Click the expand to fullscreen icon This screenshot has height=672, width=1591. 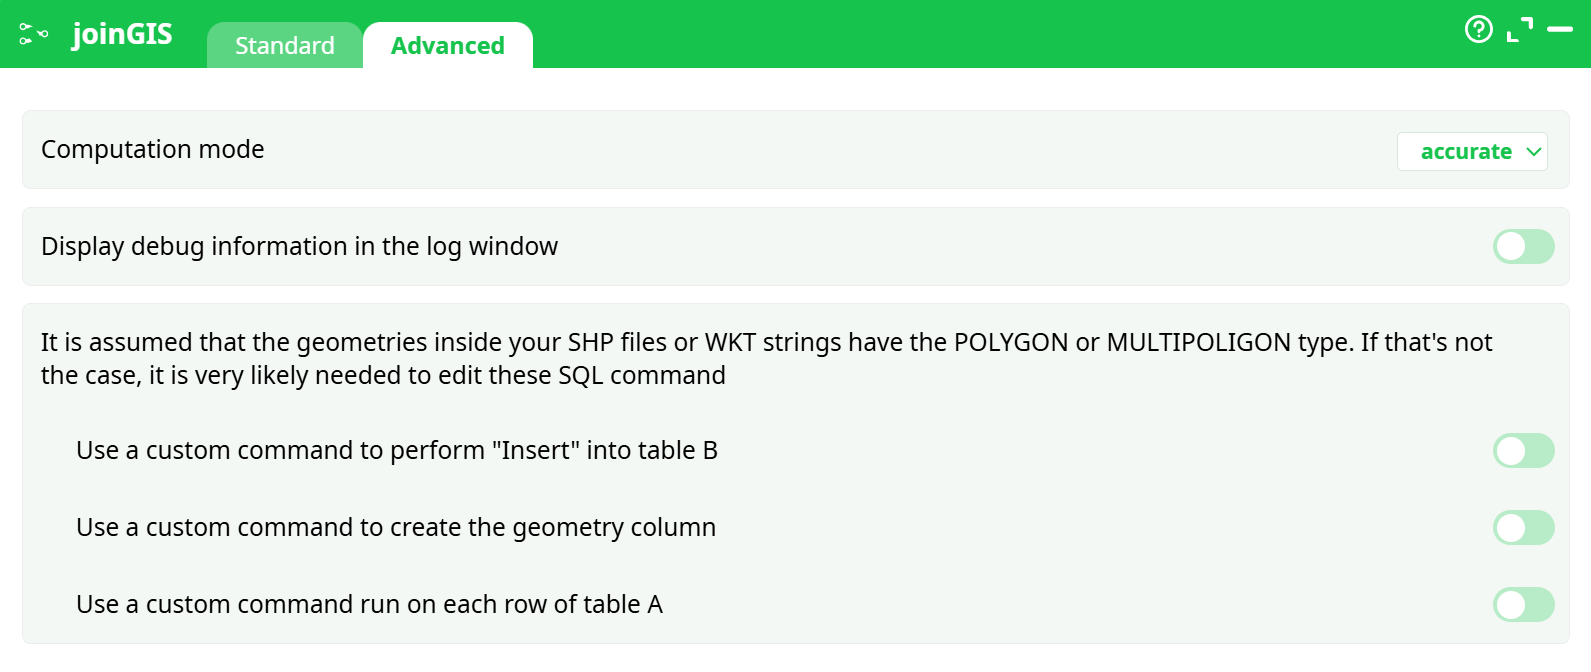[1519, 30]
